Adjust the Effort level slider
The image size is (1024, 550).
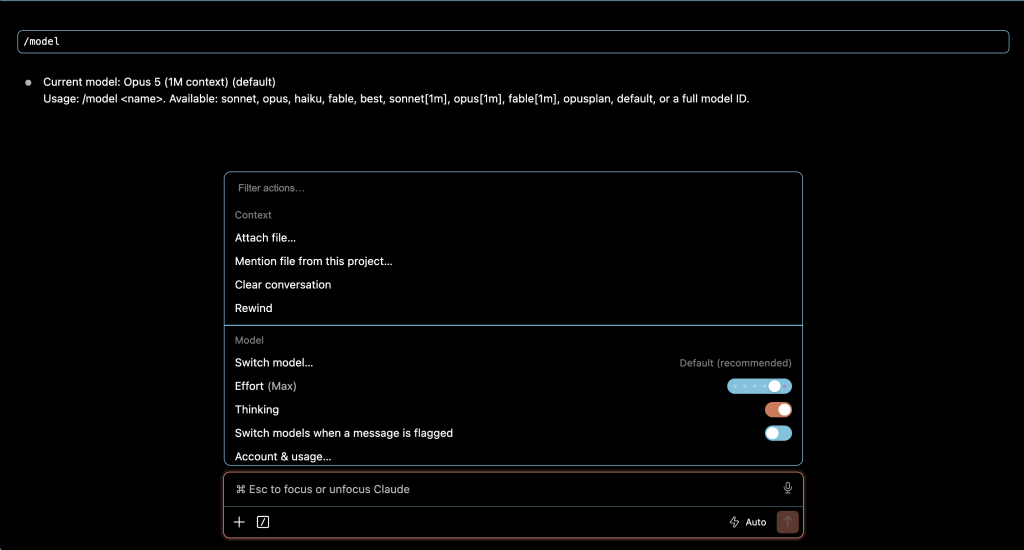[759, 386]
